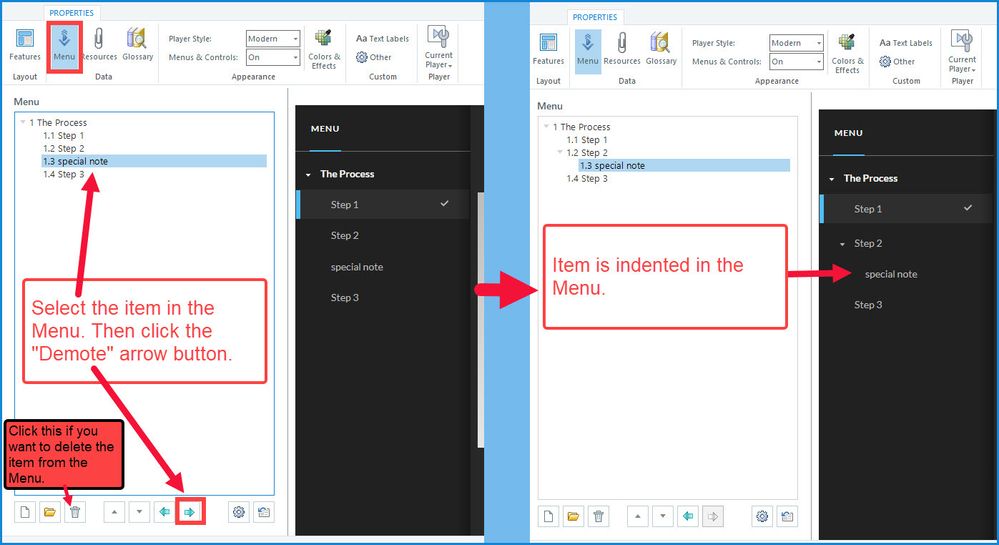This screenshot has width=999, height=545.
Task: Open menu options gear in right screenshot
Action: point(762,516)
